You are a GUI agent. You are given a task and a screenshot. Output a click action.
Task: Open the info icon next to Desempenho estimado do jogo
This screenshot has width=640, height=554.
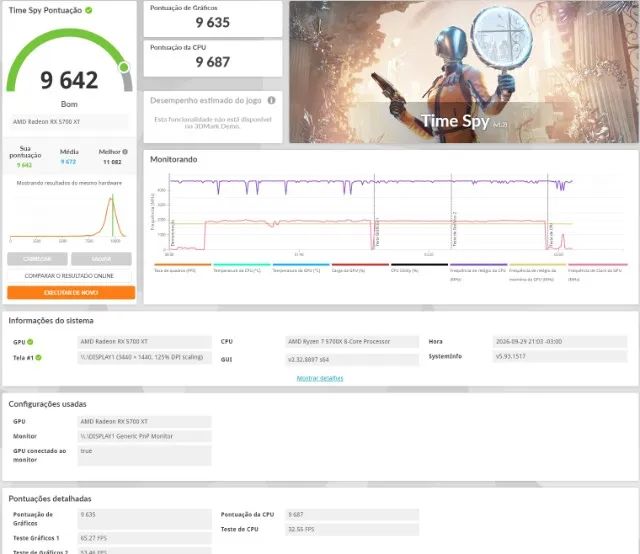[271, 100]
